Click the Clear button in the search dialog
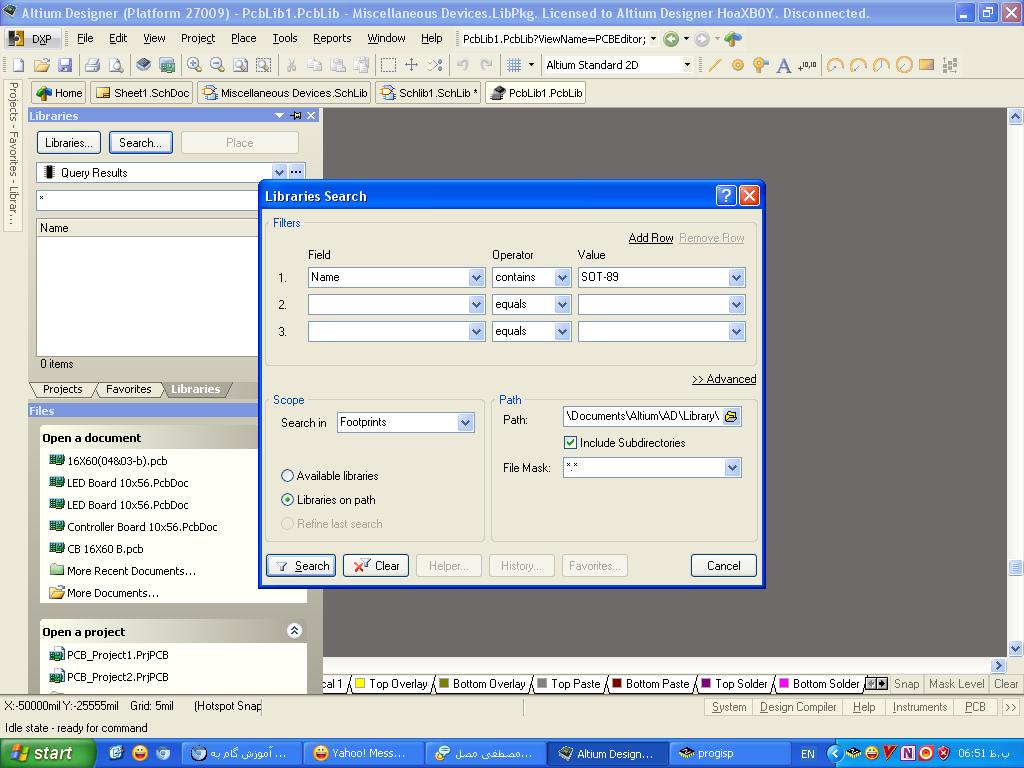Image resolution: width=1024 pixels, height=768 pixels. [376, 566]
